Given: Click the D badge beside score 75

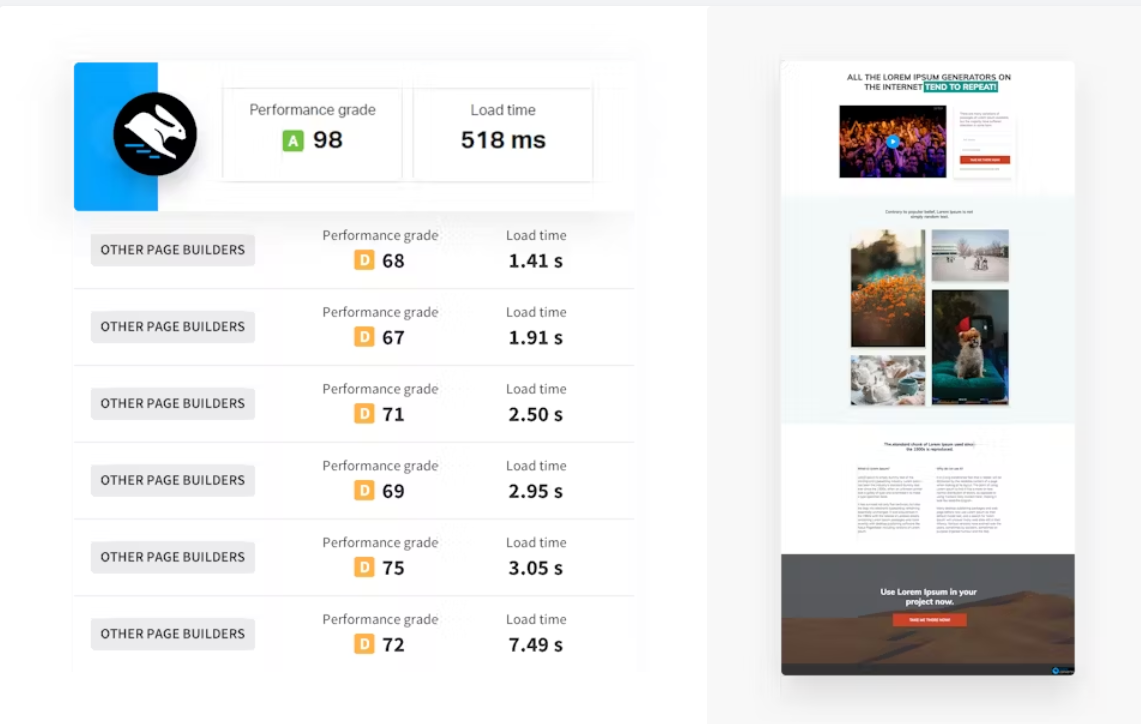Looking at the screenshot, I should 364,568.
